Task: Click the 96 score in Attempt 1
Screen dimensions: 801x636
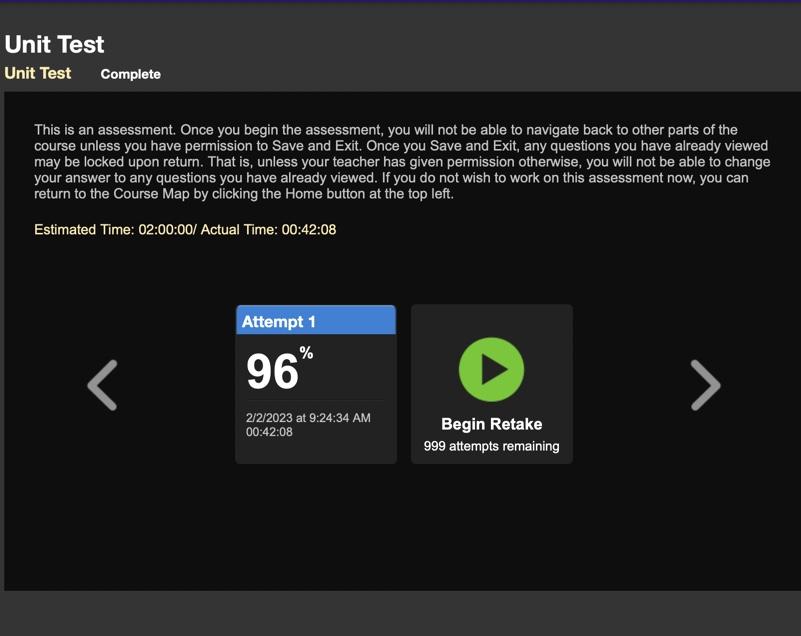Action: (x=272, y=372)
